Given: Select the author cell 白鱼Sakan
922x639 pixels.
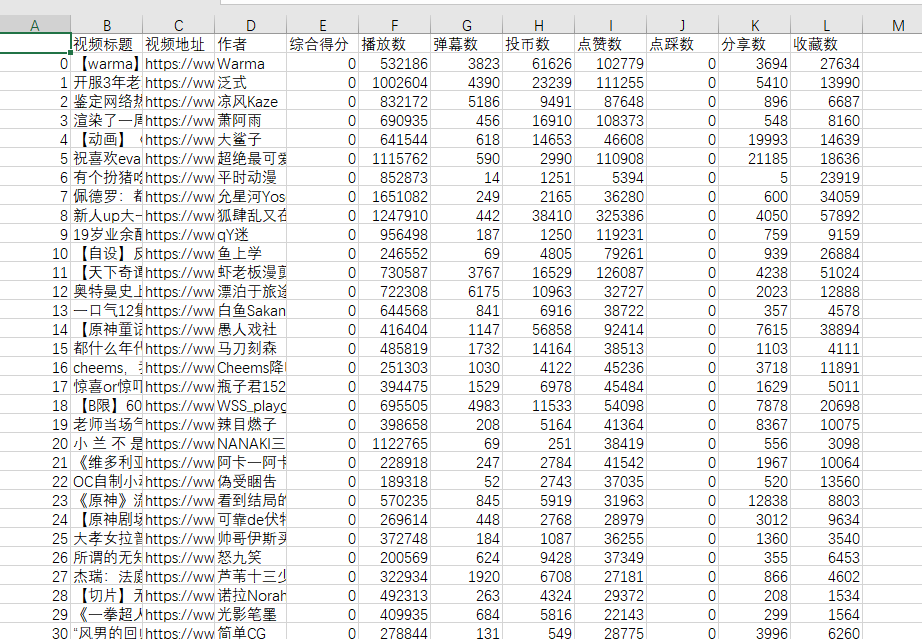Looking at the screenshot, I should coord(250,310).
